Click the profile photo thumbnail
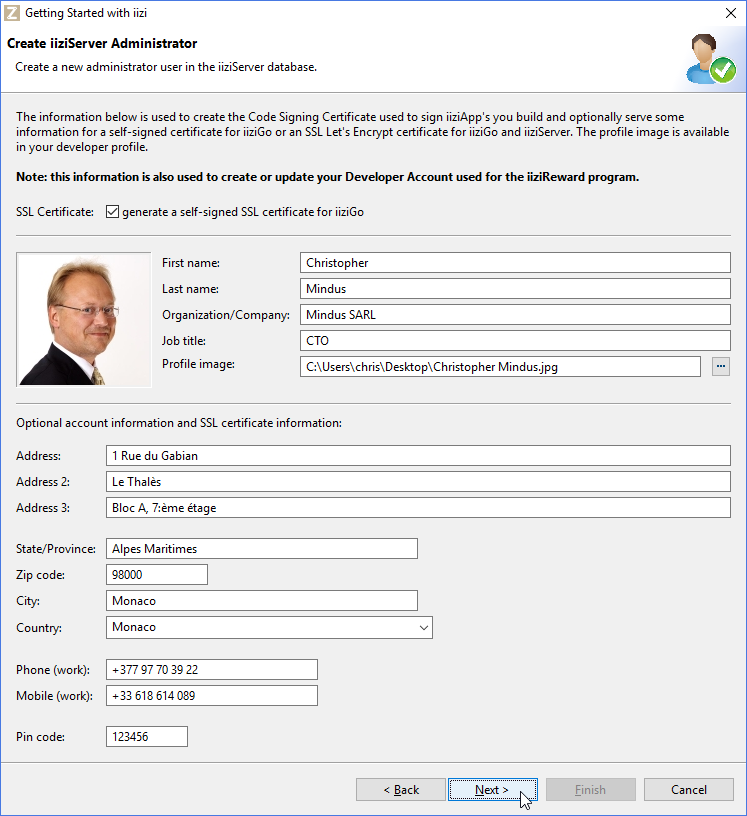 click(x=84, y=319)
